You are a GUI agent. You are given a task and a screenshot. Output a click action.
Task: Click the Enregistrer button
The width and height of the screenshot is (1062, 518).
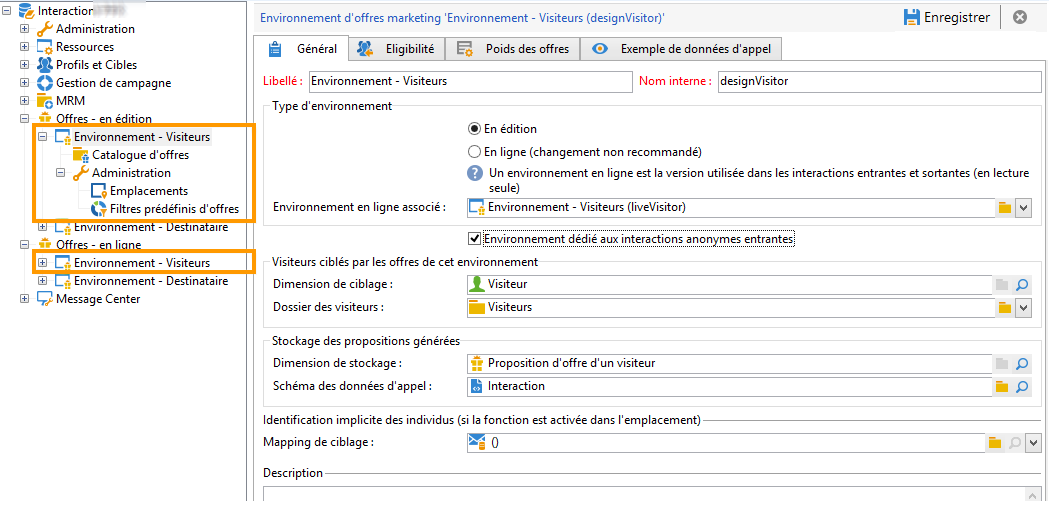(x=947, y=18)
